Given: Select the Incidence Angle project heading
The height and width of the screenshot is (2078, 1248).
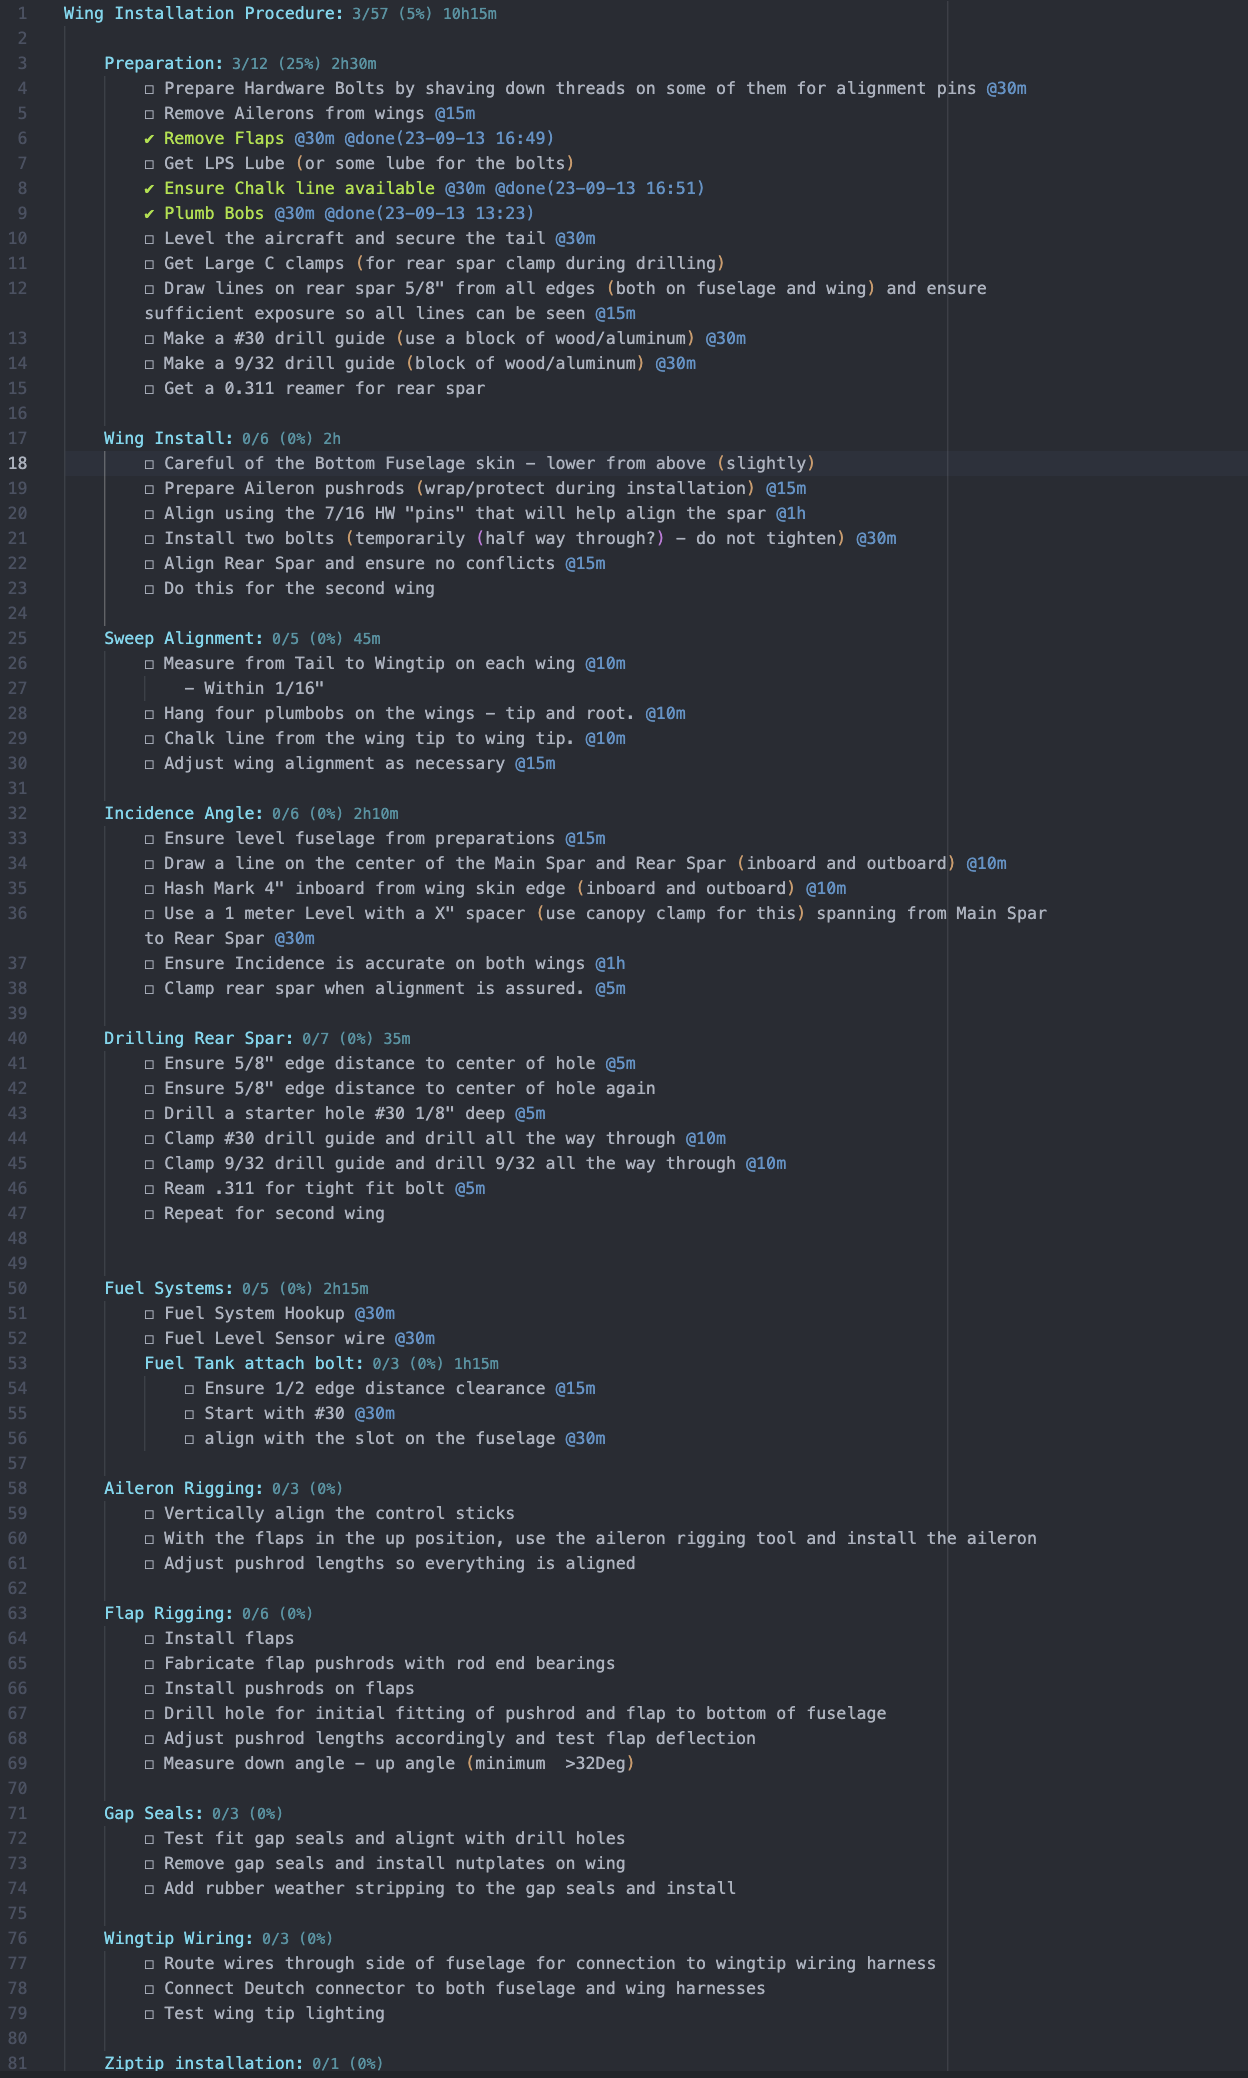Looking at the screenshot, I should click(x=182, y=813).
